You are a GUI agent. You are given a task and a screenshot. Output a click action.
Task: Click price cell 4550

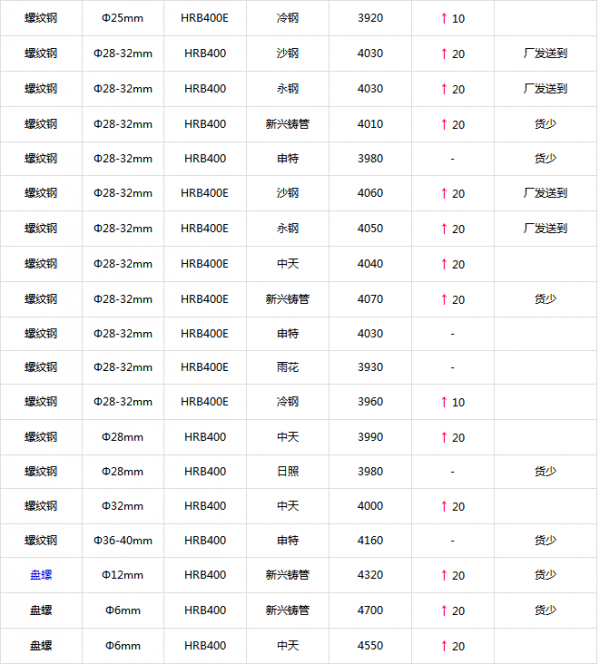370,646
